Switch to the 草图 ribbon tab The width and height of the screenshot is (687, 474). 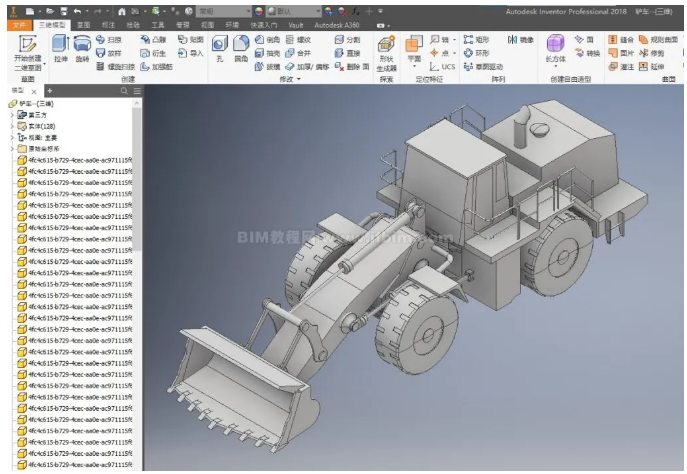[83, 25]
